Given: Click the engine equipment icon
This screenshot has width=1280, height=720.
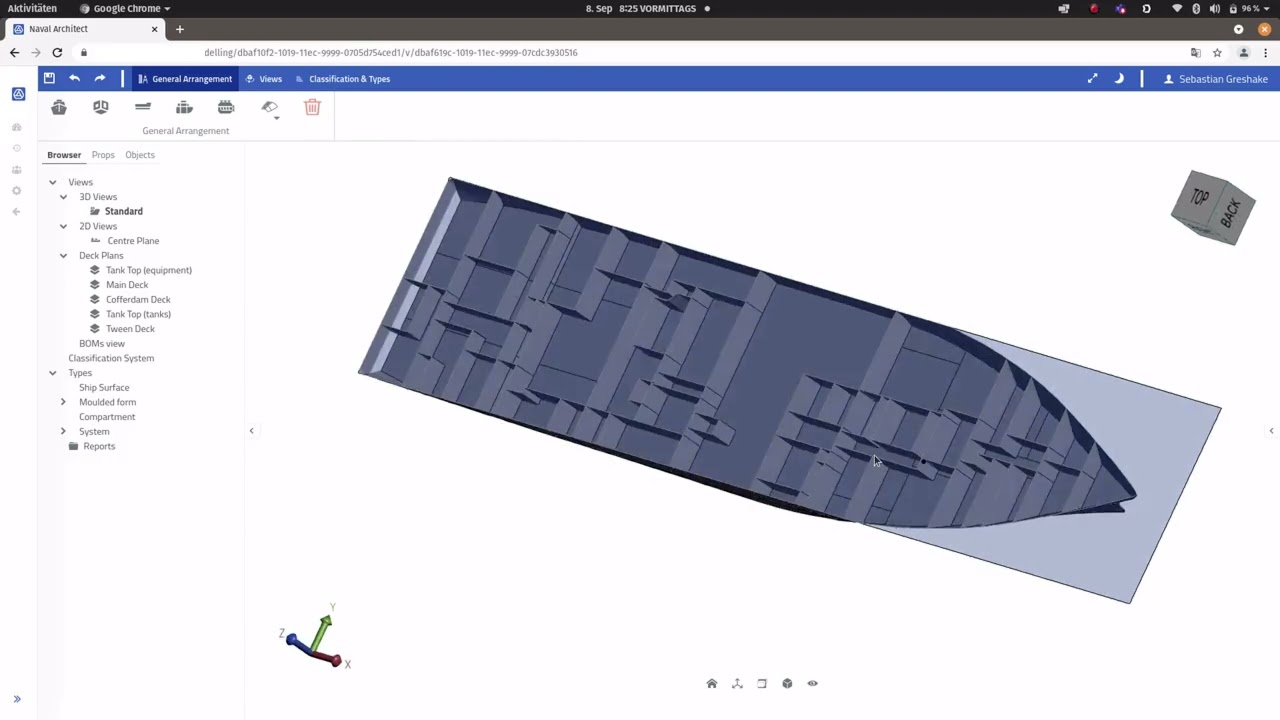Looking at the screenshot, I should click(x=226, y=107).
